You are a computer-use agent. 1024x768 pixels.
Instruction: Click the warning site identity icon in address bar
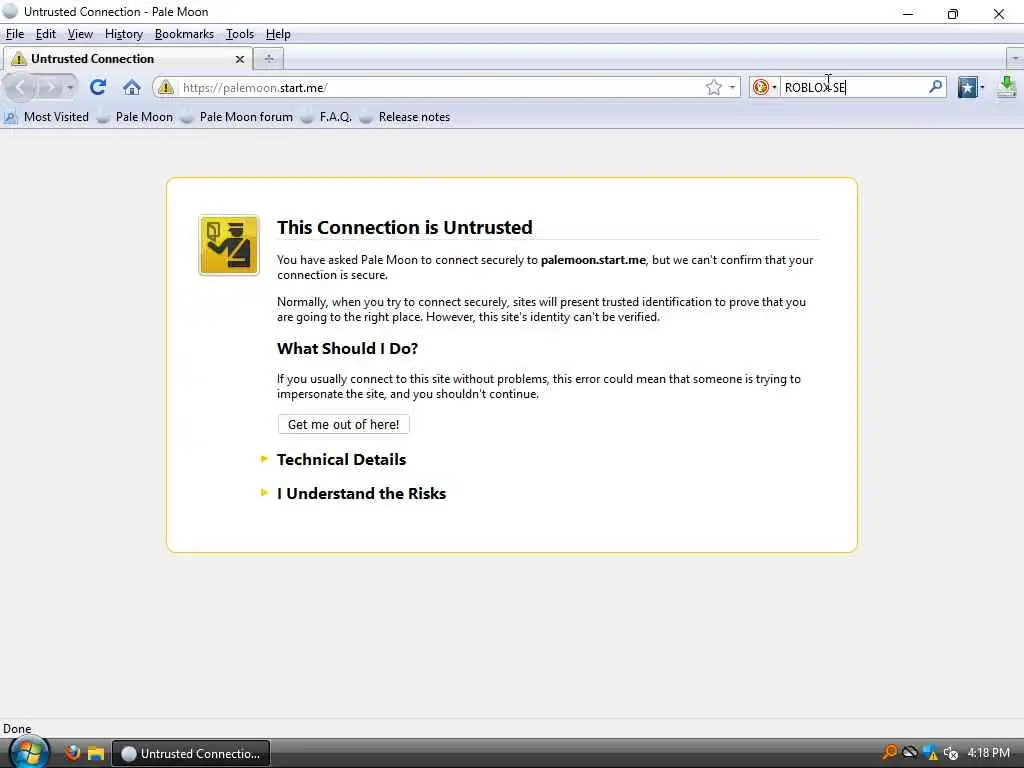(x=166, y=87)
